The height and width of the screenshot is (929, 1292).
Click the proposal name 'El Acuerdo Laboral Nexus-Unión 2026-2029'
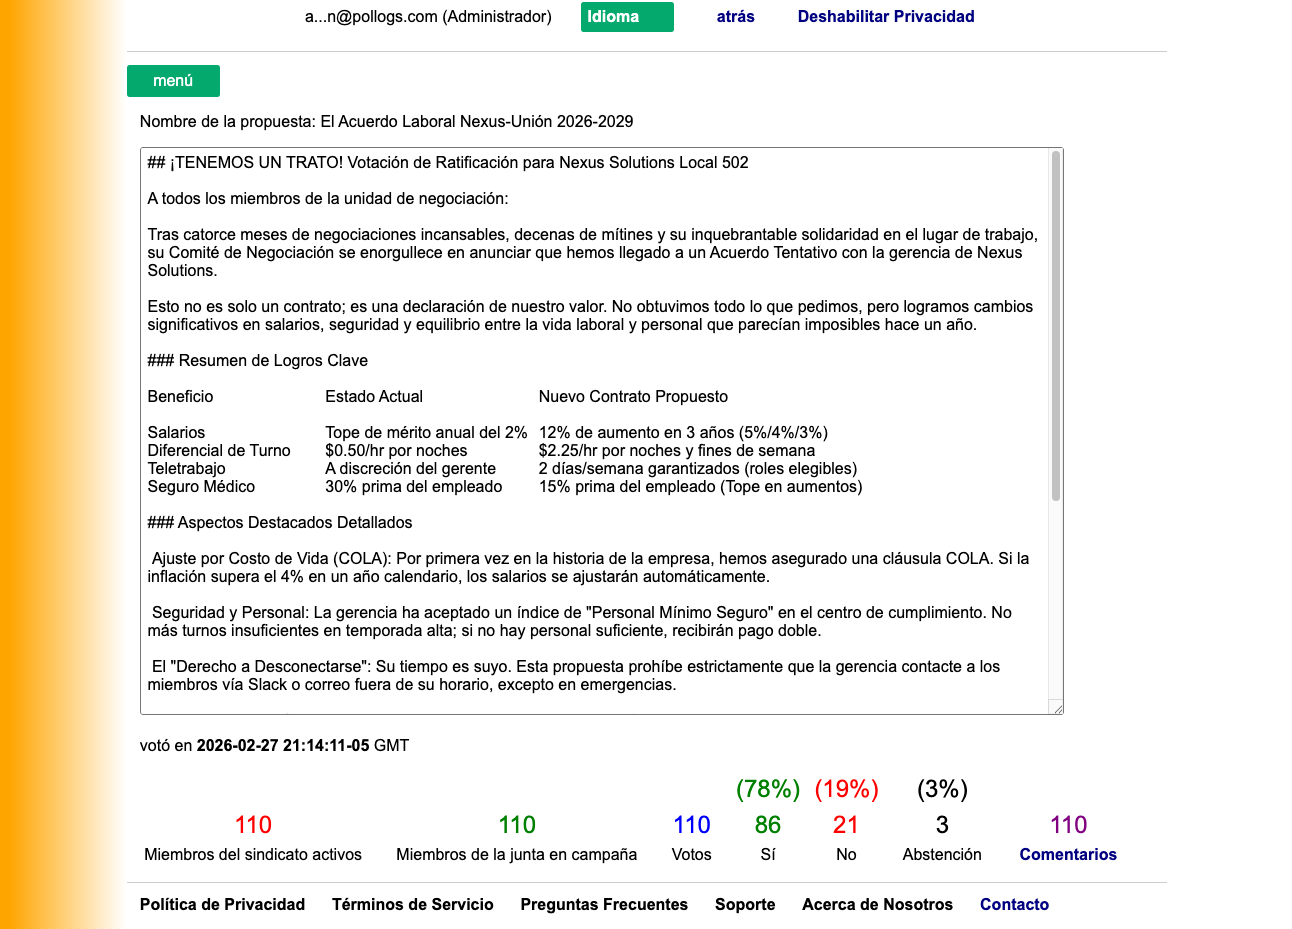pos(477,122)
